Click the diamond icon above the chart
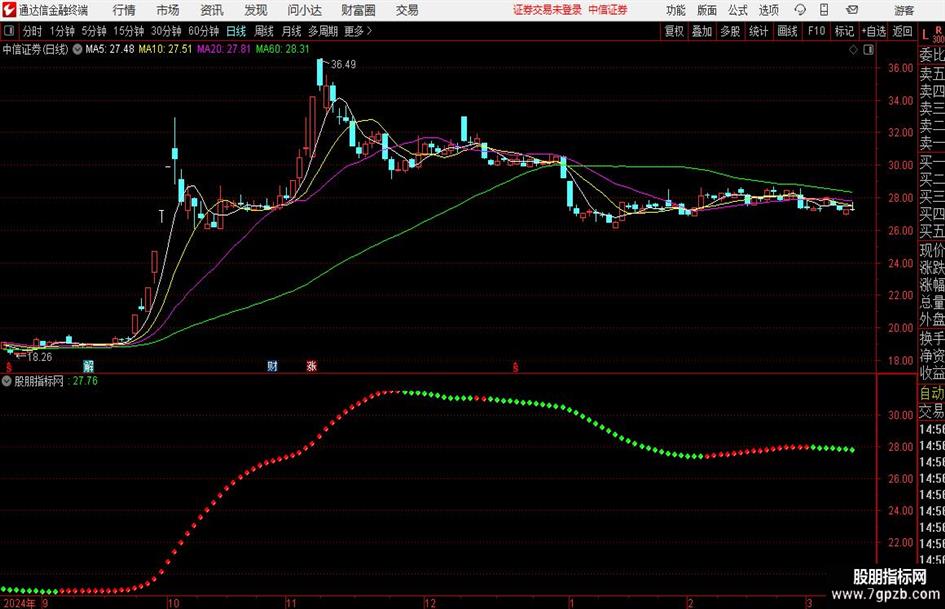Viewport: 945px width, 609px height. click(853, 50)
